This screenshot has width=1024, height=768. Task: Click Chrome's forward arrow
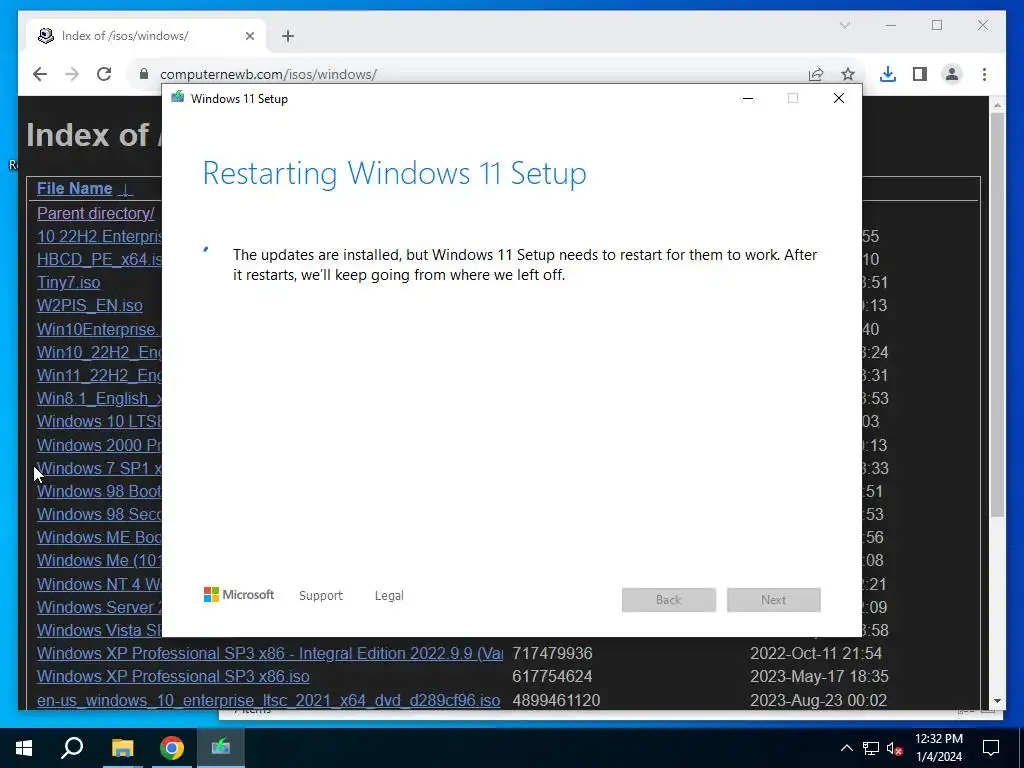[x=72, y=74]
